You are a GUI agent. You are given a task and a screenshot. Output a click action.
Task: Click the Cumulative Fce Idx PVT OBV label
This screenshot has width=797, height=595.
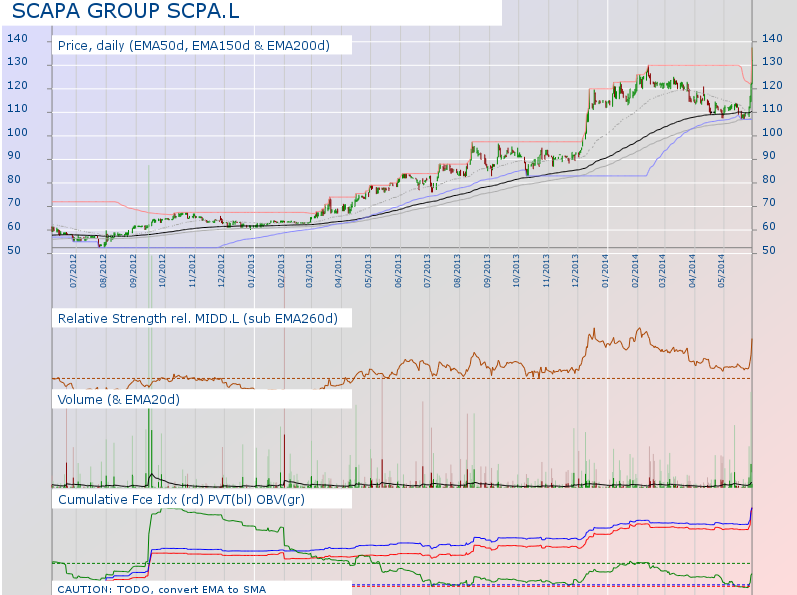coord(181,499)
